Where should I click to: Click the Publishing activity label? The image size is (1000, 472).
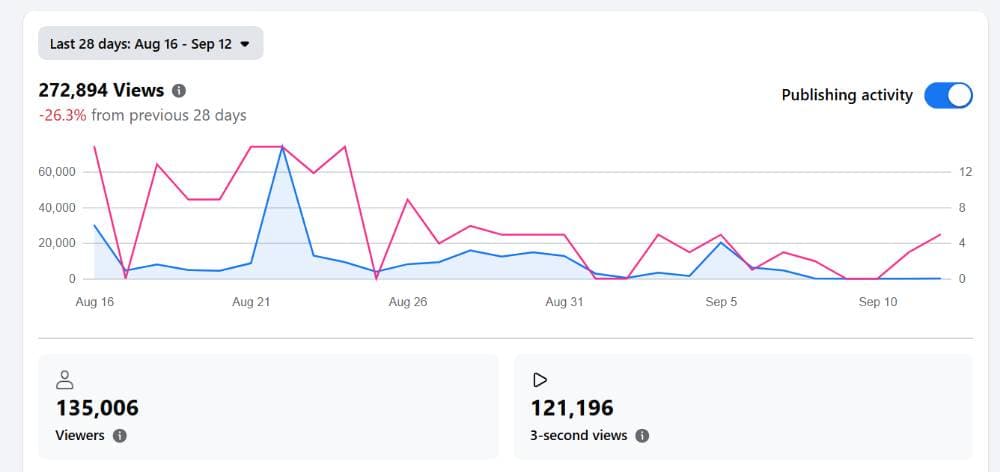coord(847,95)
